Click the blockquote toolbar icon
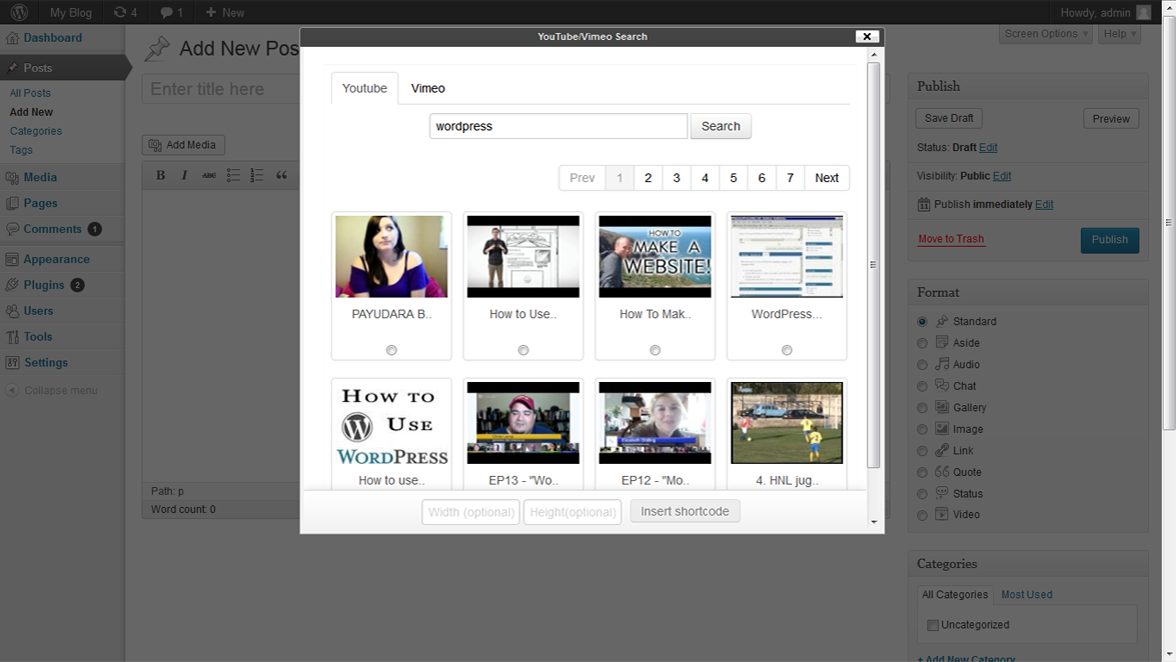The height and width of the screenshot is (662, 1176). click(x=282, y=176)
